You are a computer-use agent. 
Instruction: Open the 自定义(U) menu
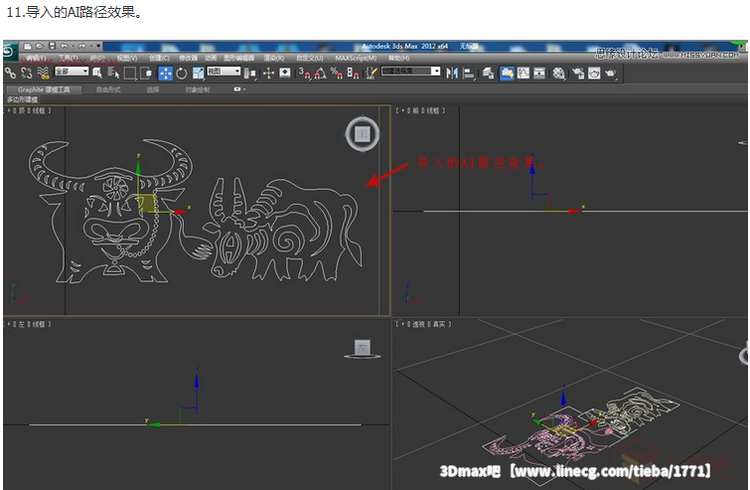(309, 58)
